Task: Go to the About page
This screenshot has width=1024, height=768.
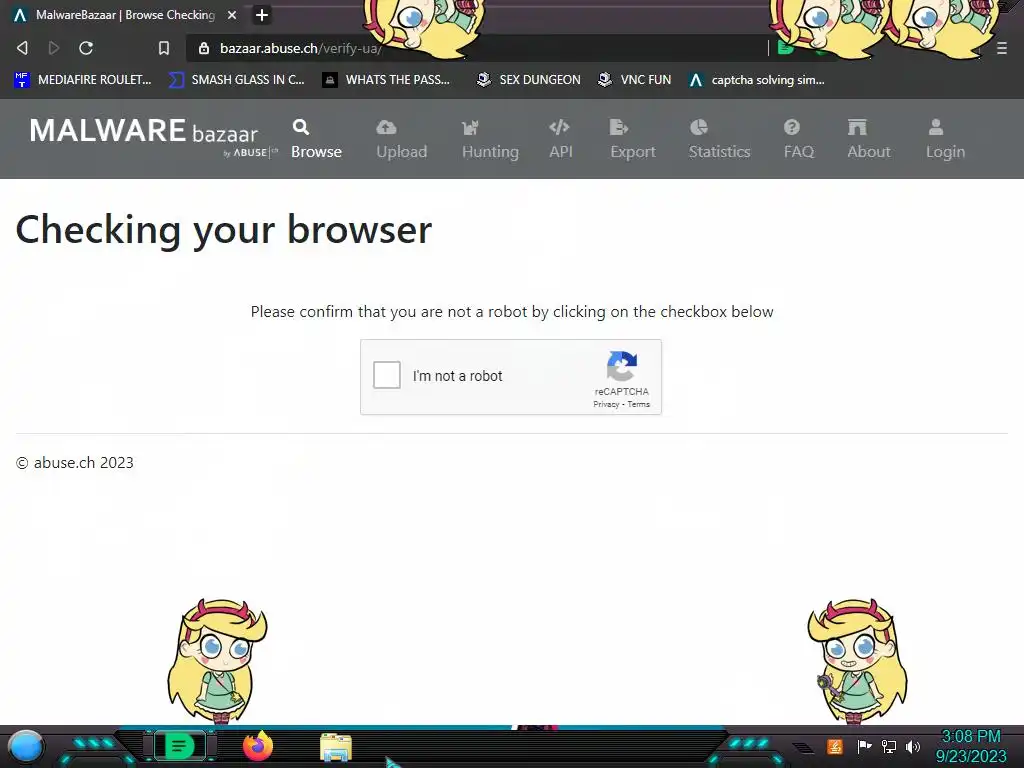Action: coord(869,139)
